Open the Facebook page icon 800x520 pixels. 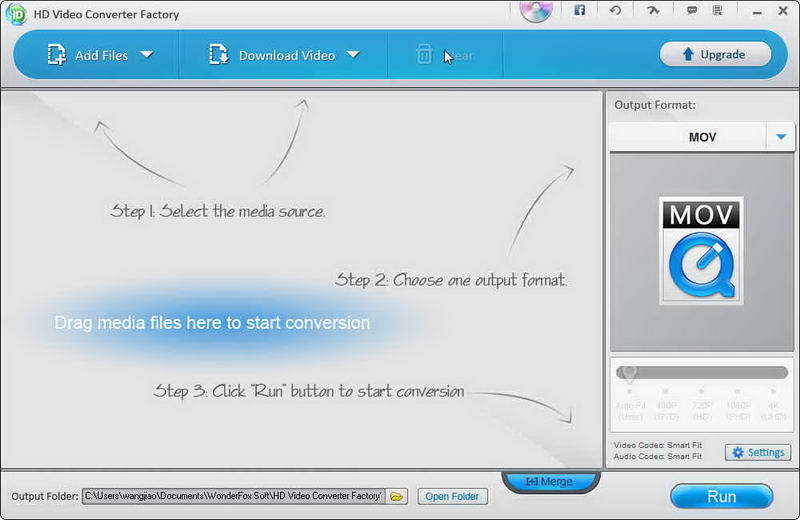point(580,10)
